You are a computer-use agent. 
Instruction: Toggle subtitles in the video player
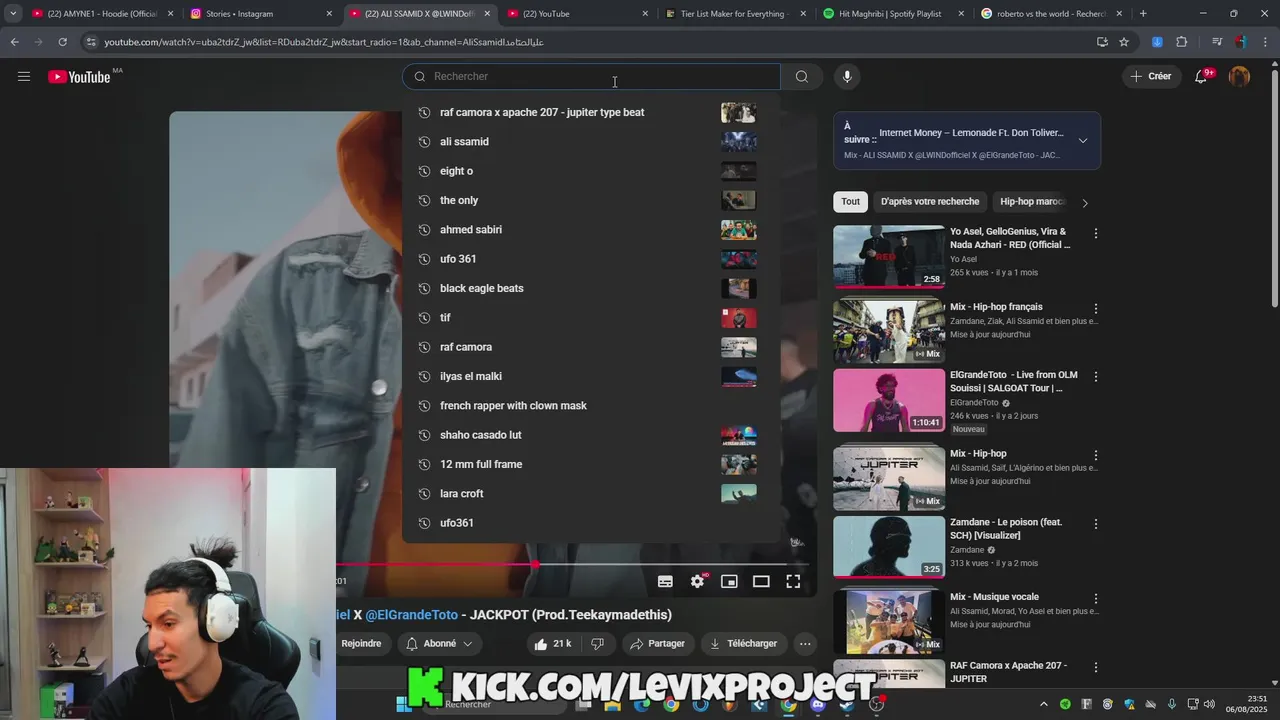point(665,581)
